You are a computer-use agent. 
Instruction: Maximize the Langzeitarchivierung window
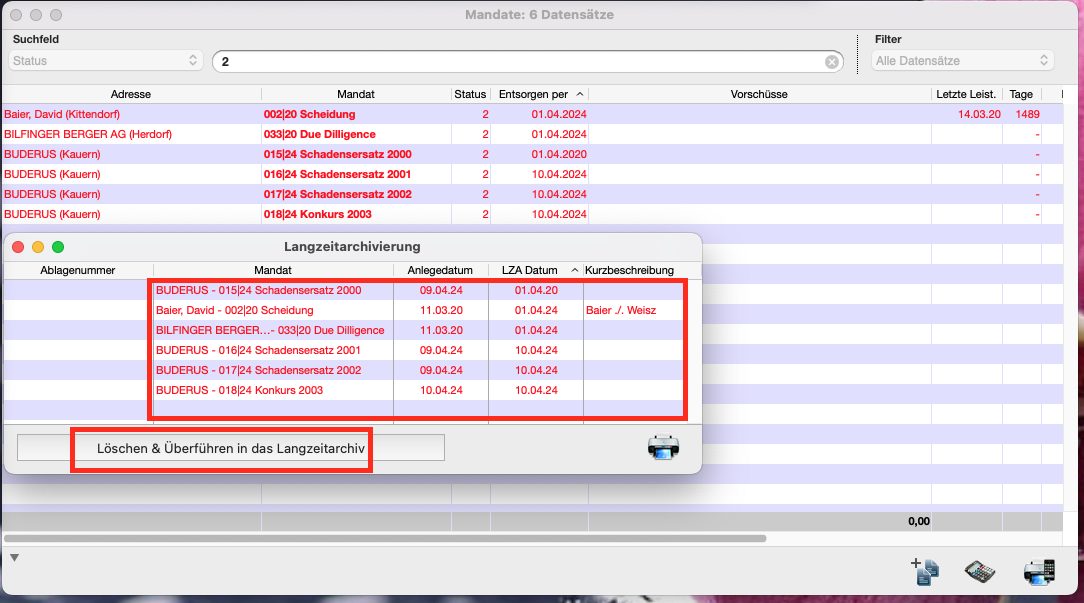[x=58, y=247]
